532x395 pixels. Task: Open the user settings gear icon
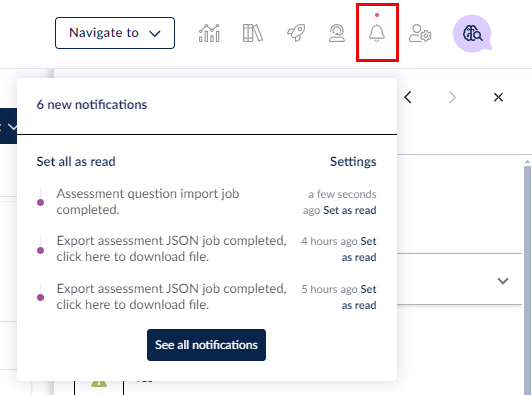(420, 33)
